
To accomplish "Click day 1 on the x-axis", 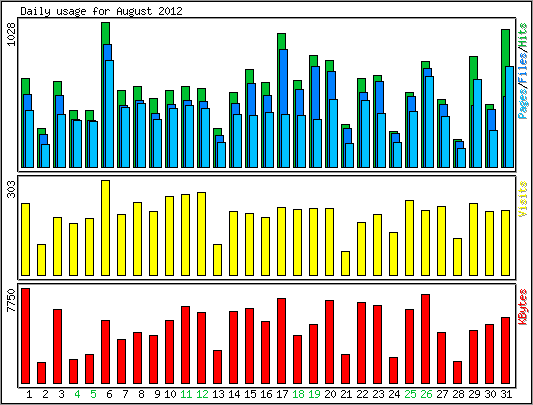I will [x=29, y=394].
